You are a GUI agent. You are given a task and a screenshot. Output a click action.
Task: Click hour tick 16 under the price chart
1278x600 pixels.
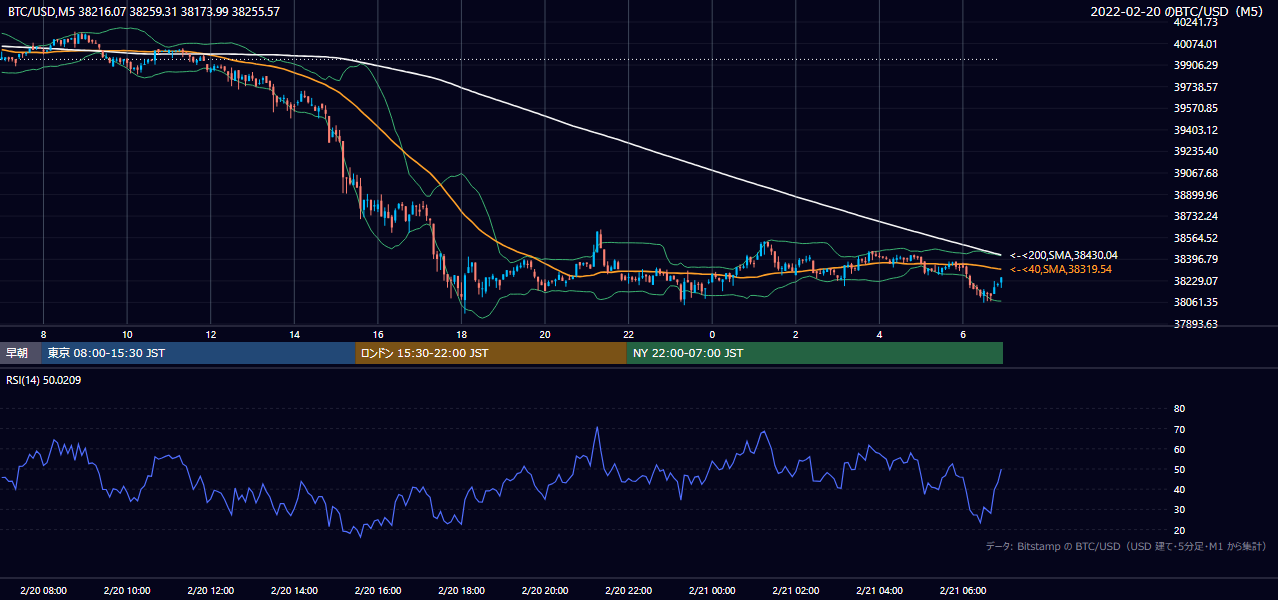pyautogui.click(x=377, y=333)
